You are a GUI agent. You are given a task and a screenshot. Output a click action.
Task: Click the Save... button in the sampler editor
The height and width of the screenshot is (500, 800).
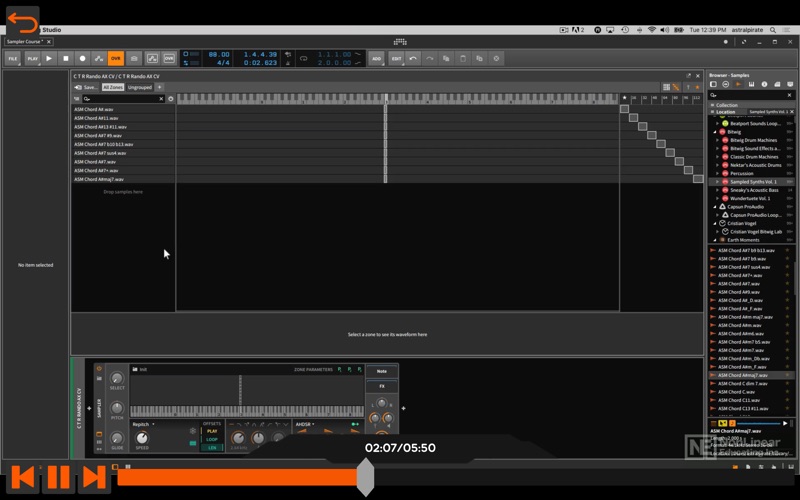click(x=86, y=87)
